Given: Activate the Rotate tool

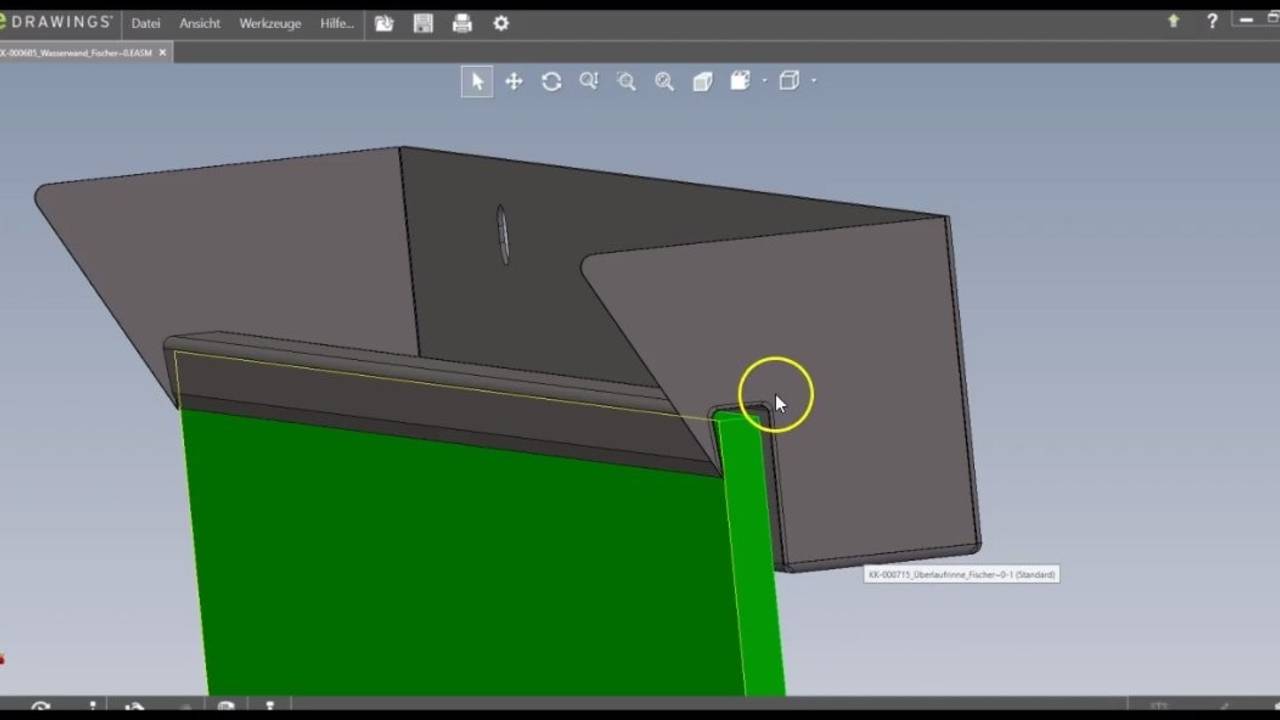Looking at the screenshot, I should tap(551, 81).
